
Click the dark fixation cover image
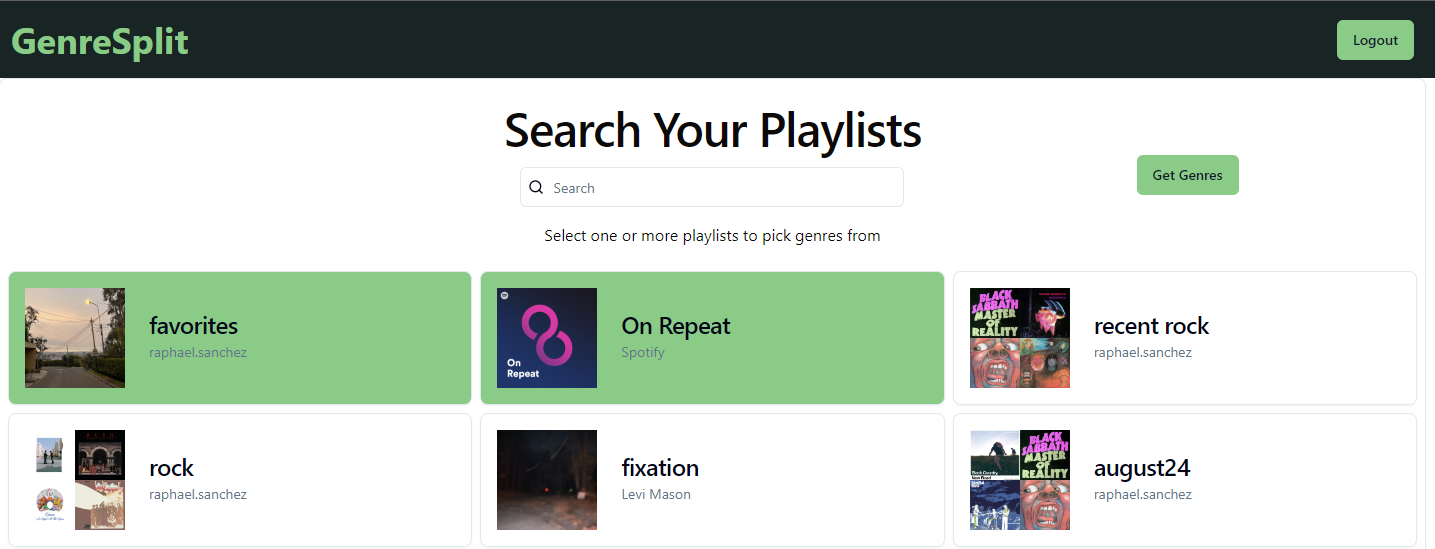[547, 480]
